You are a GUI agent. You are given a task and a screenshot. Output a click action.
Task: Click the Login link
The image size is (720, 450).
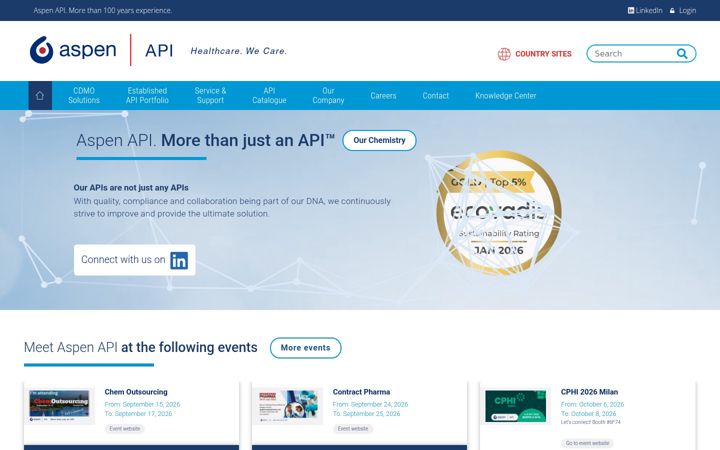(x=687, y=10)
